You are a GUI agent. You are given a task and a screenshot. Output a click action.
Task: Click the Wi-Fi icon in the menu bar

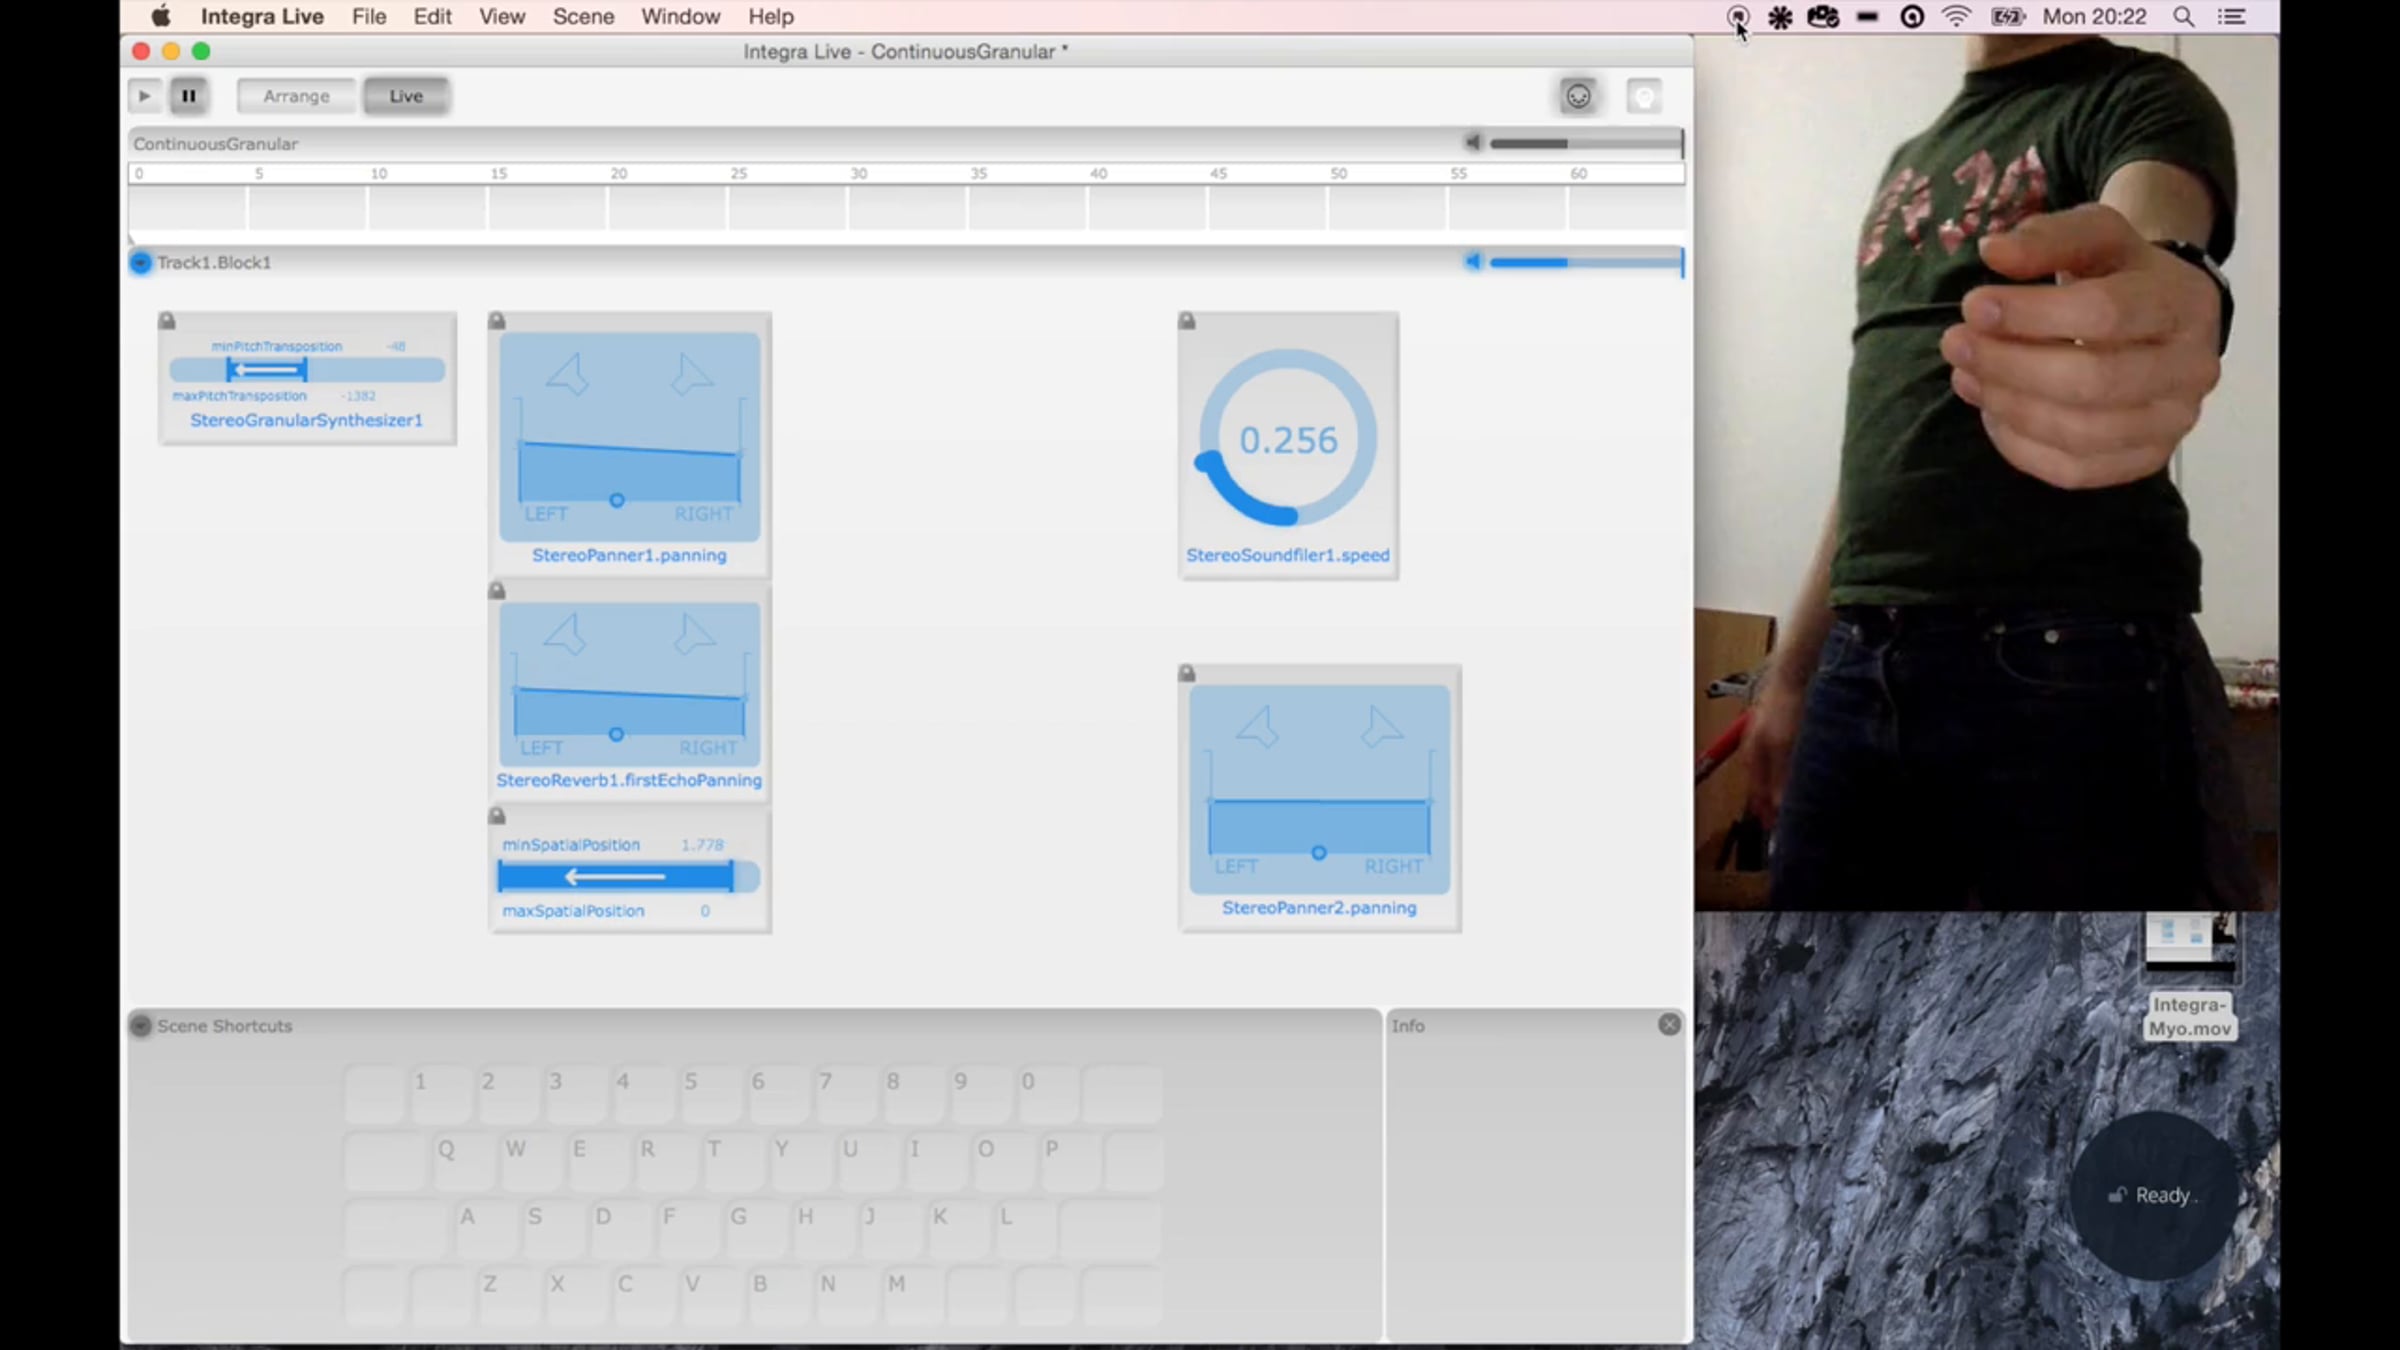coord(1957,17)
